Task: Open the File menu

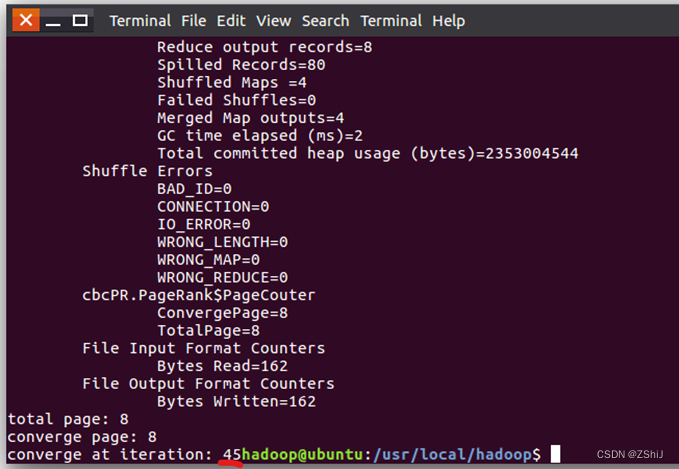Action: (194, 21)
